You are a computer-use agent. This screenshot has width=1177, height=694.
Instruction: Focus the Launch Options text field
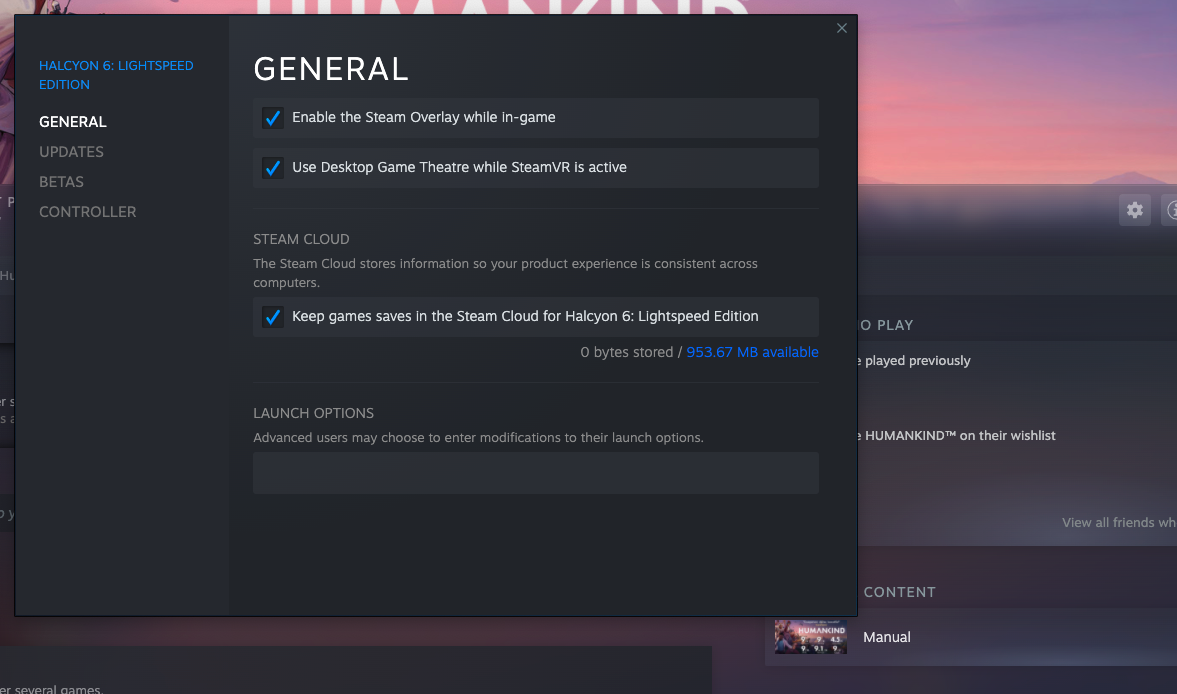coord(536,473)
